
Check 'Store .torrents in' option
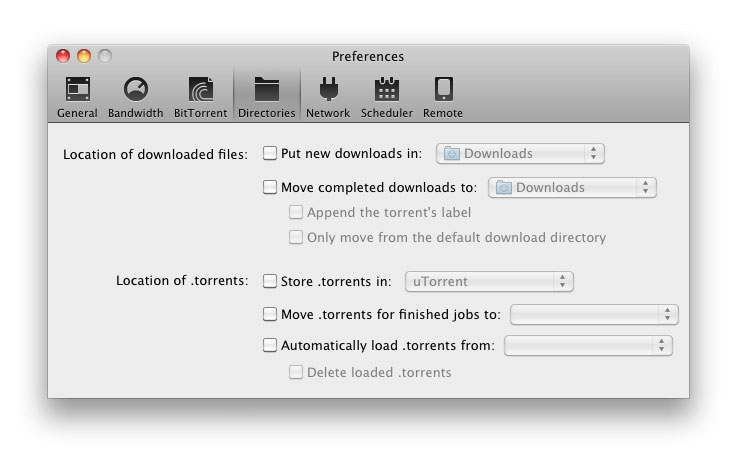pyautogui.click(x=270, y=281)
